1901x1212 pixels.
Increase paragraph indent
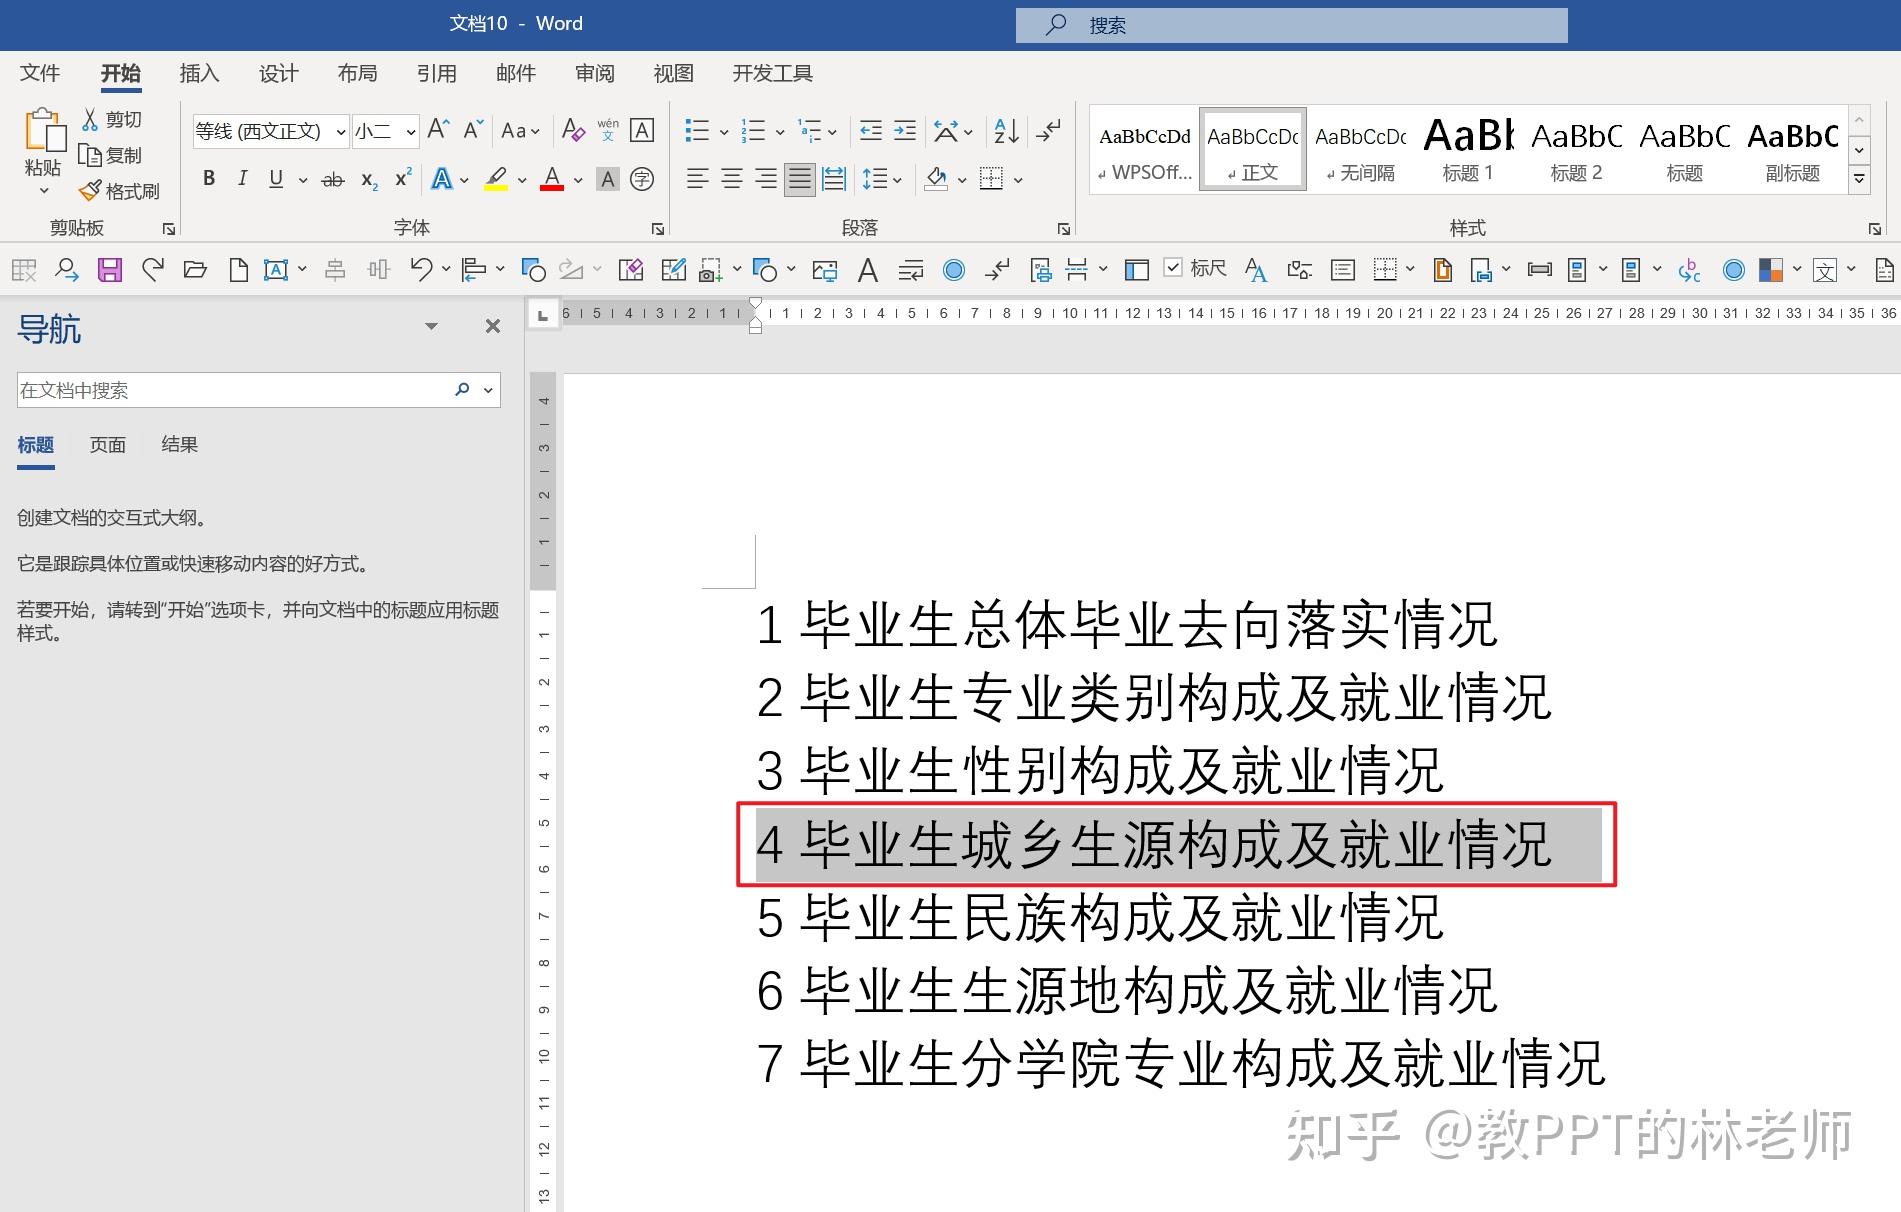pos(905,130)
